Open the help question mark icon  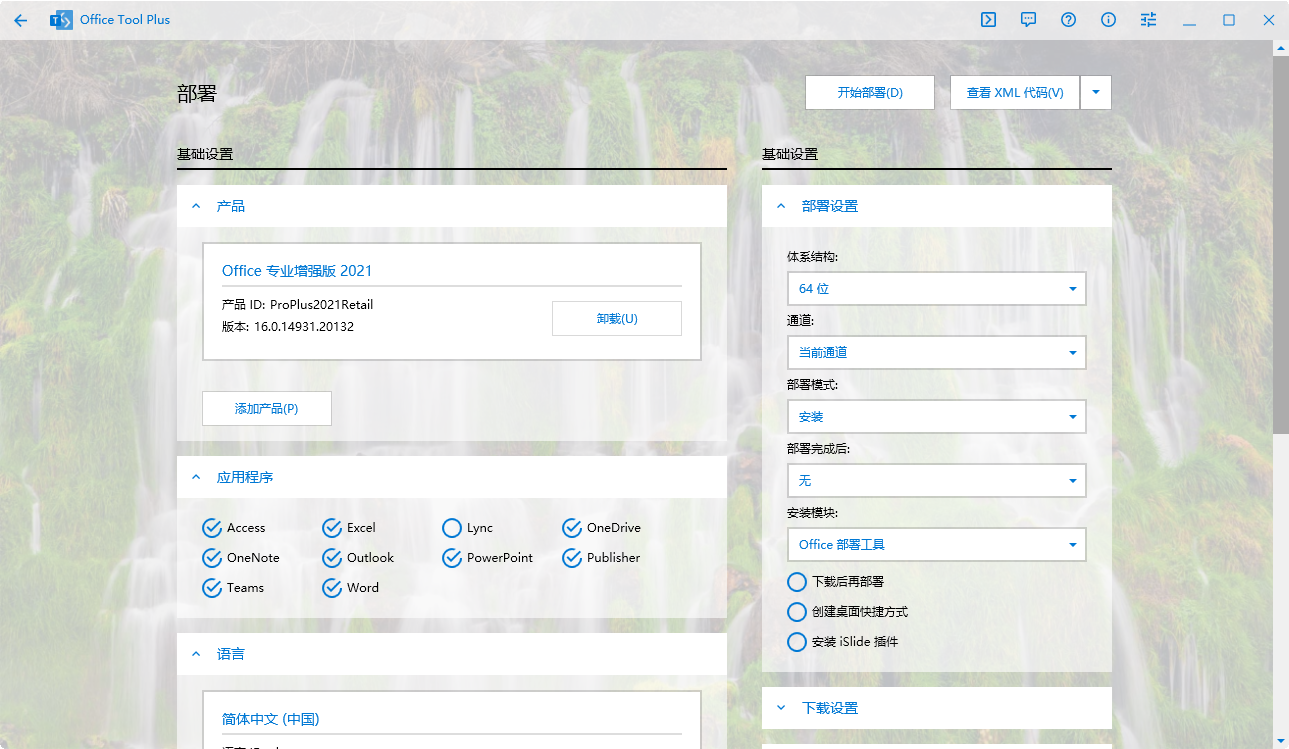pos(1068,20)
